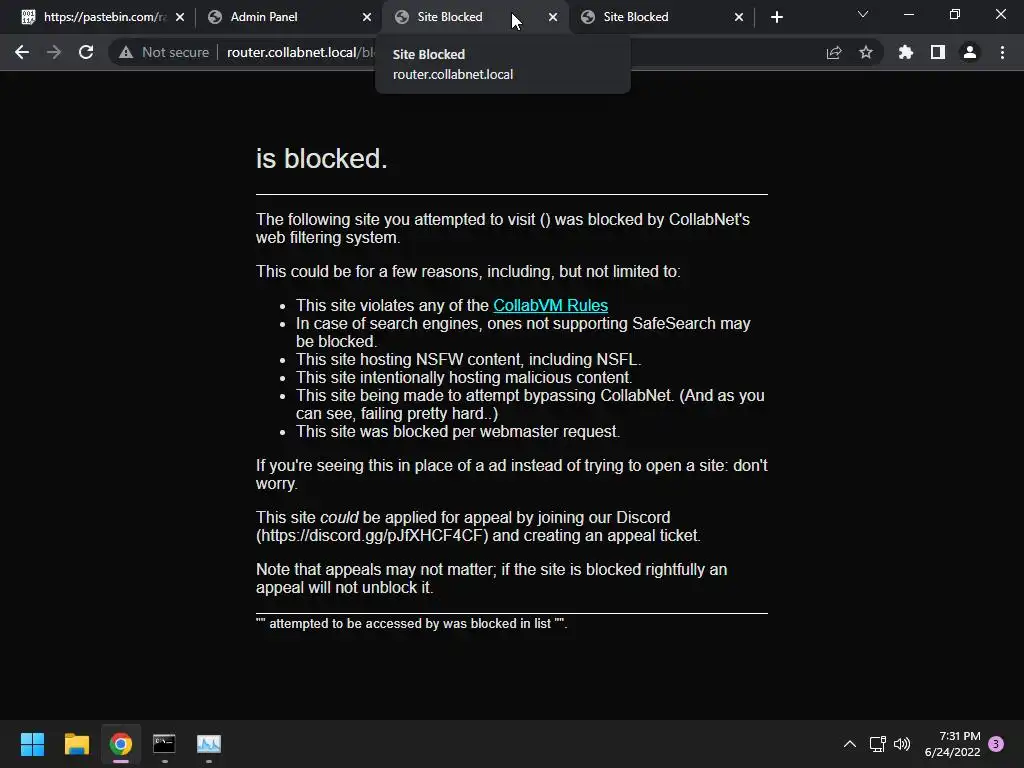The height and width of the screenshot is (768, 1024).
Task: Share this page via share icon
Action: point(834,52)
